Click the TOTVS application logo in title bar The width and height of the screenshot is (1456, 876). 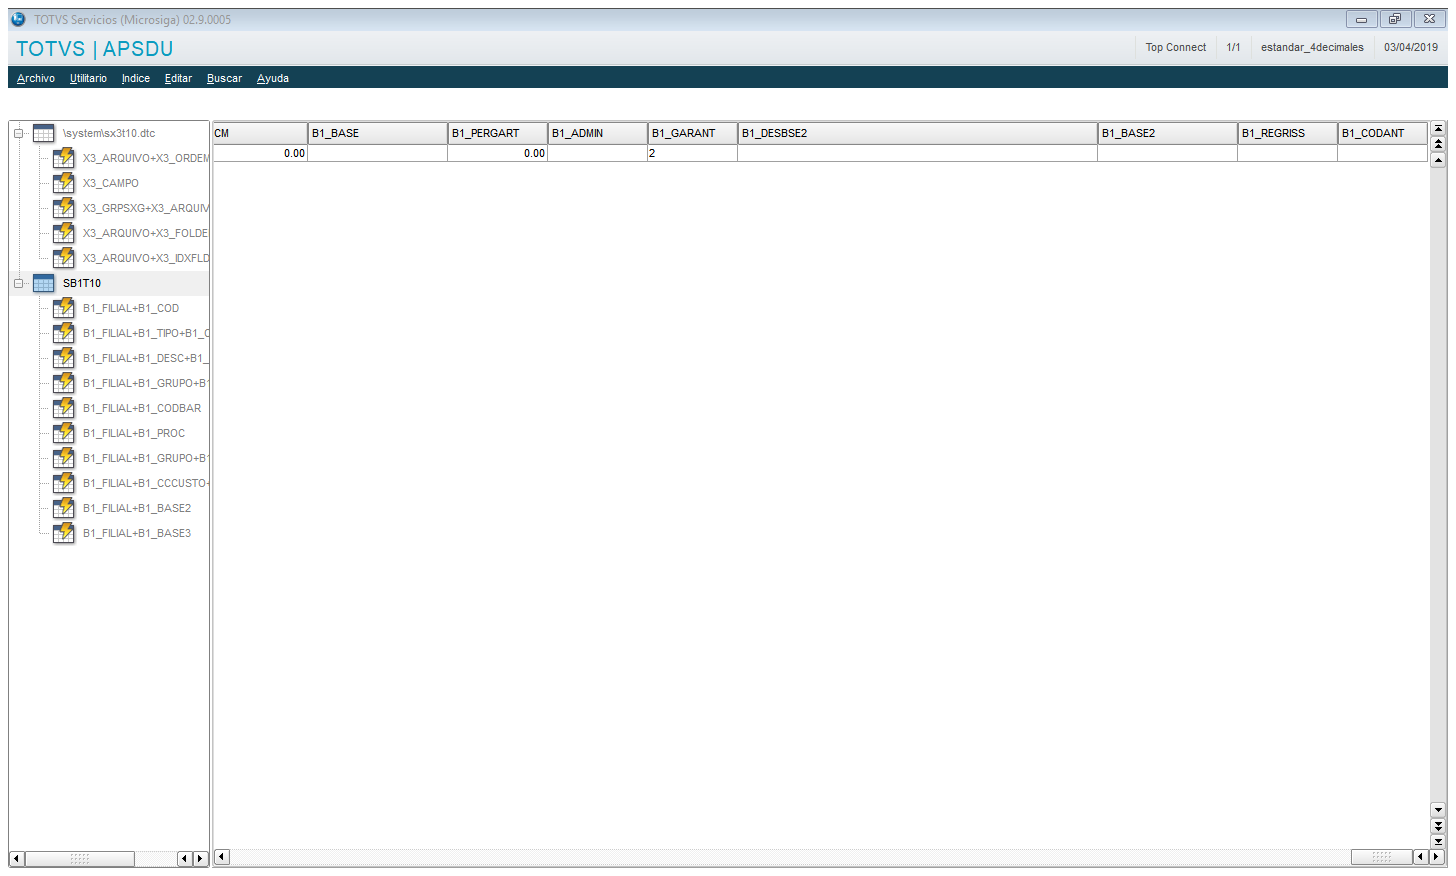pos(18,19)
